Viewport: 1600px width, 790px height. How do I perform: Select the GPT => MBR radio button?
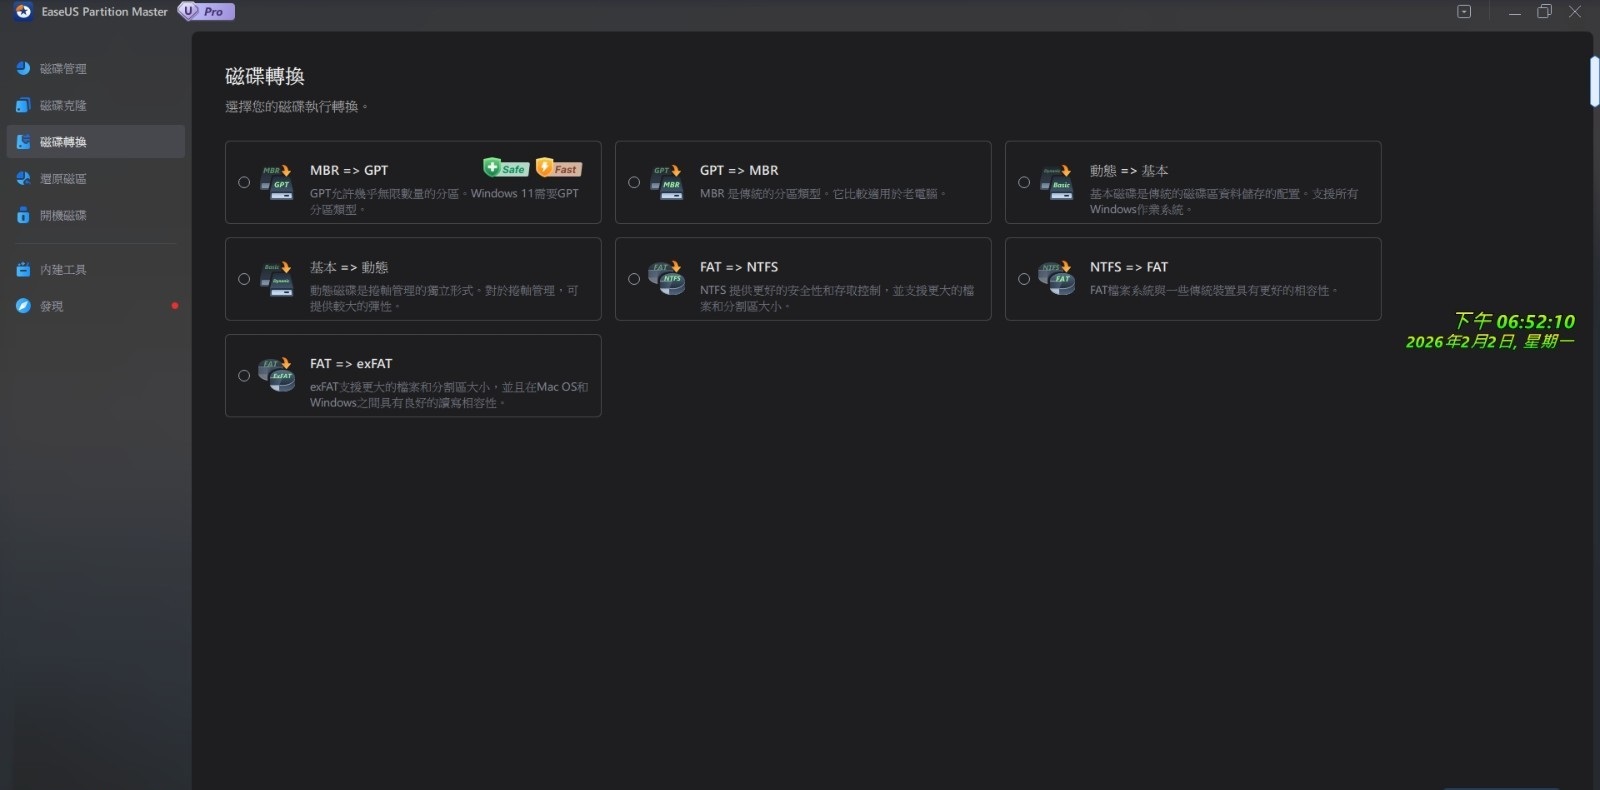[x=634, y=182]
